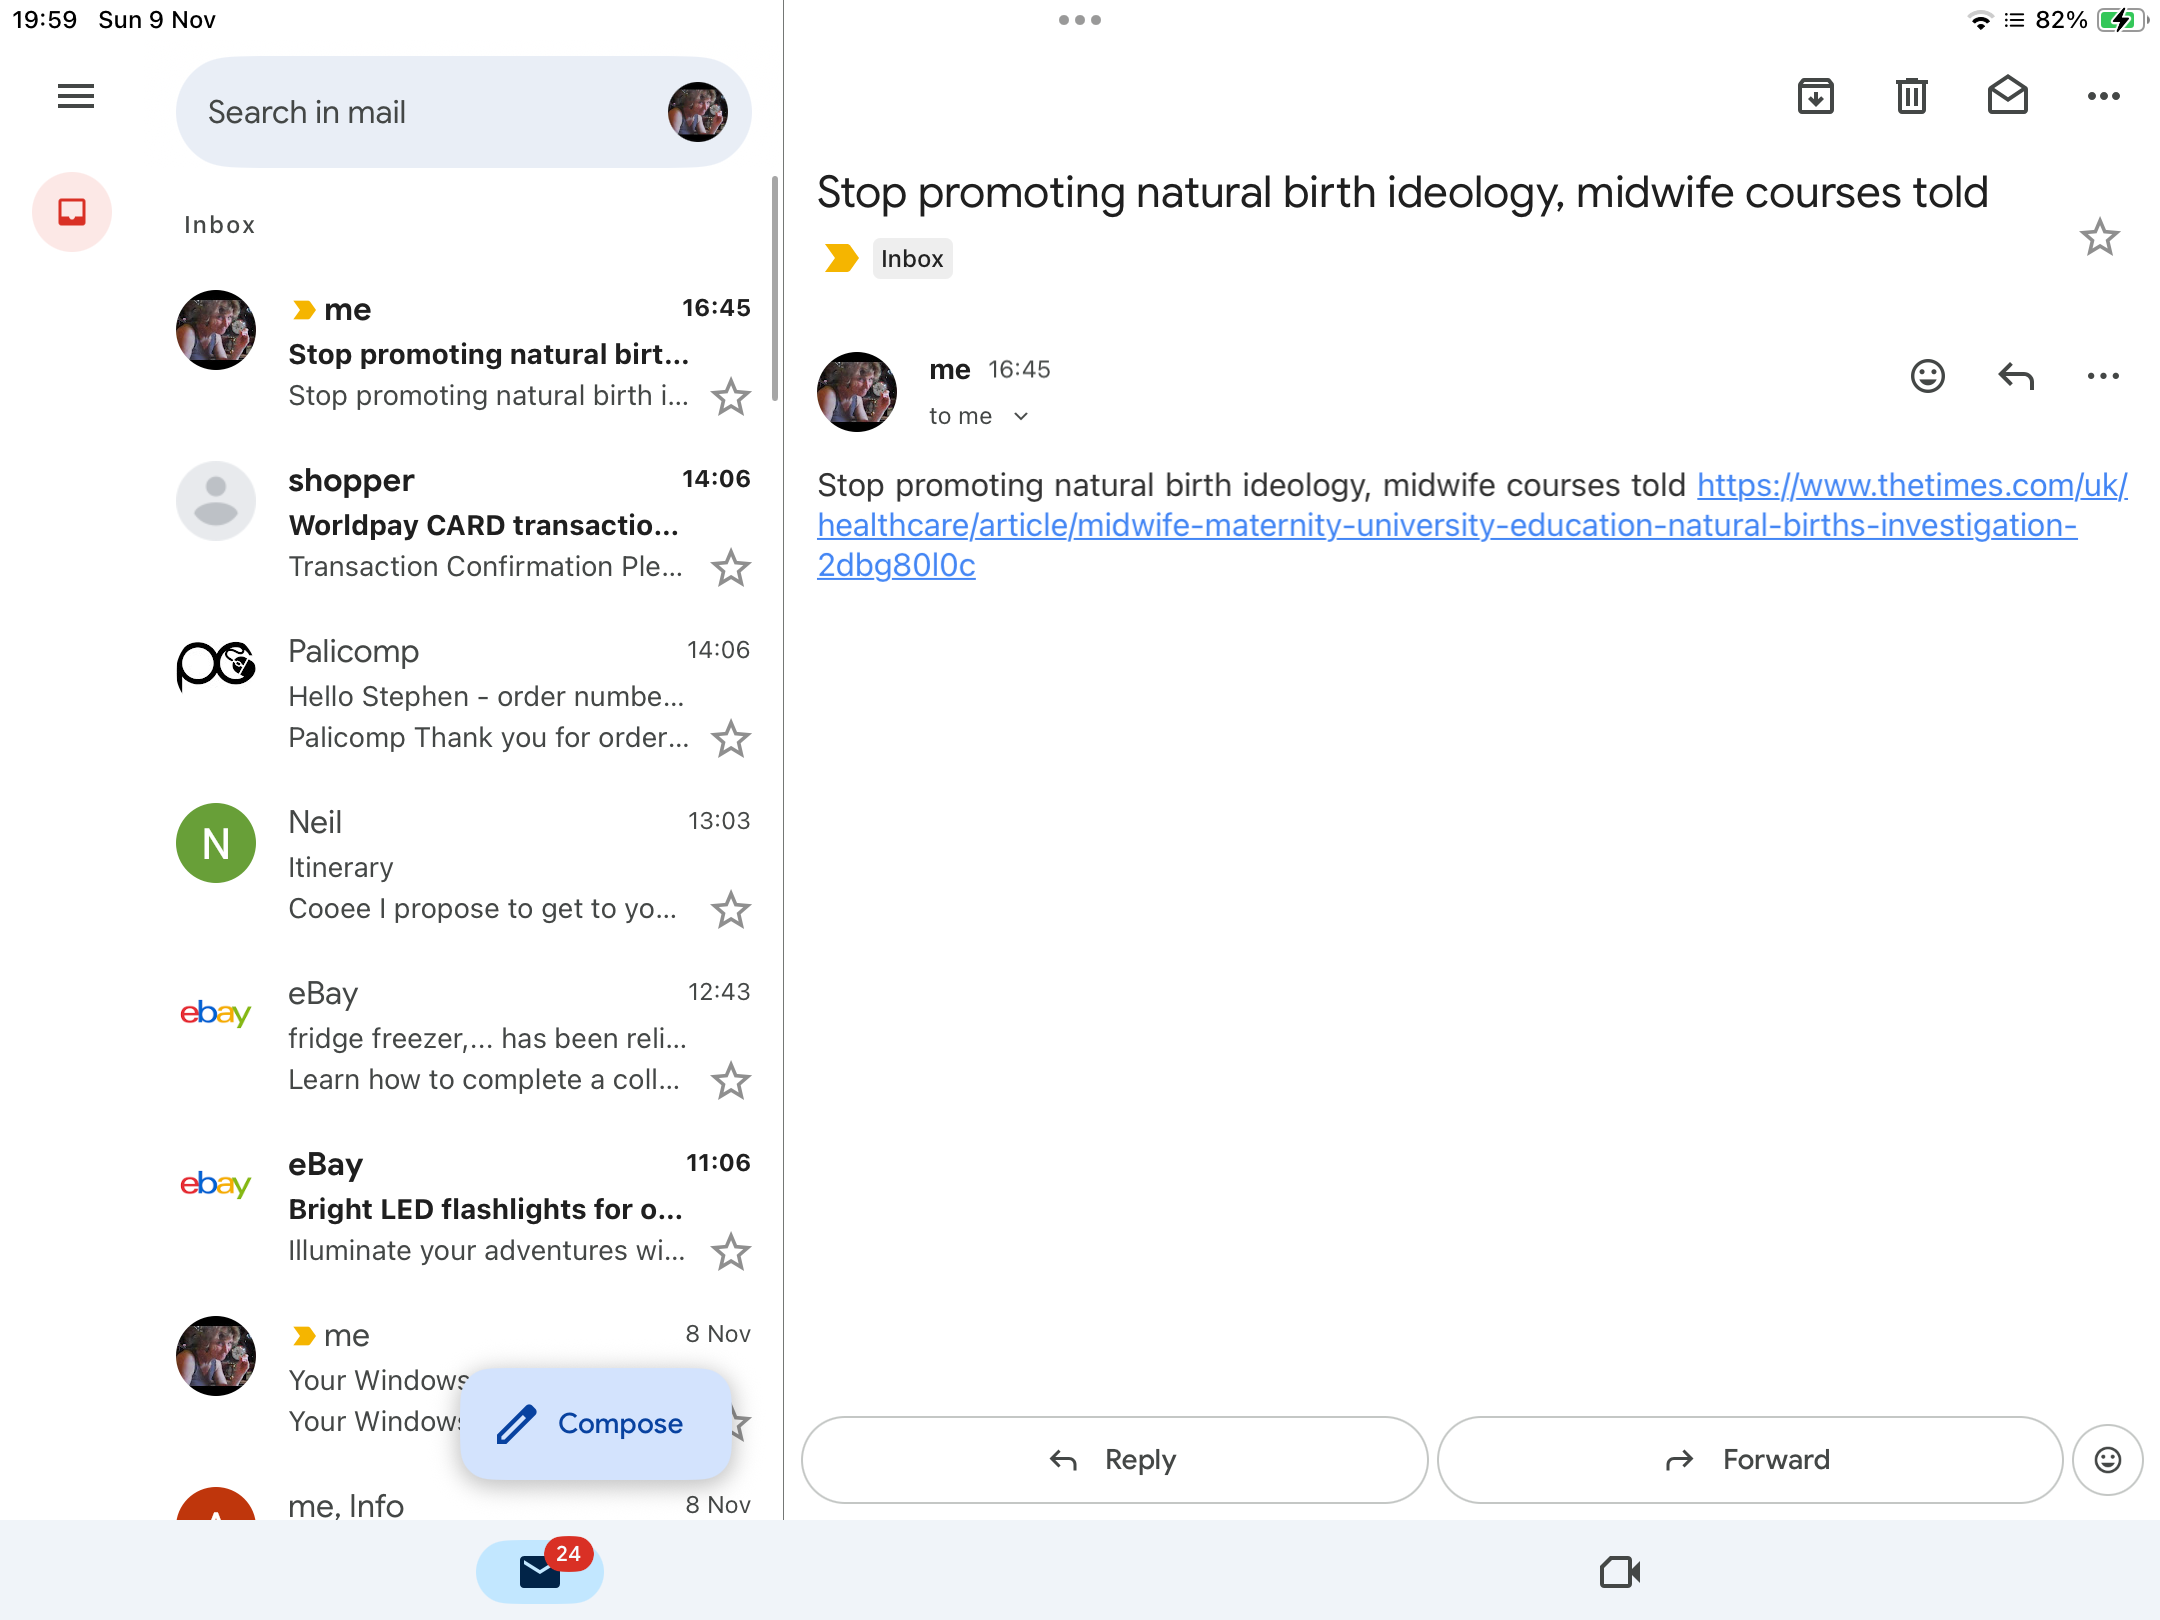The height and width of the screenshot is (1620, 2160).
Task: Open the Meet video camera tab
Action: [1619, 1571]
